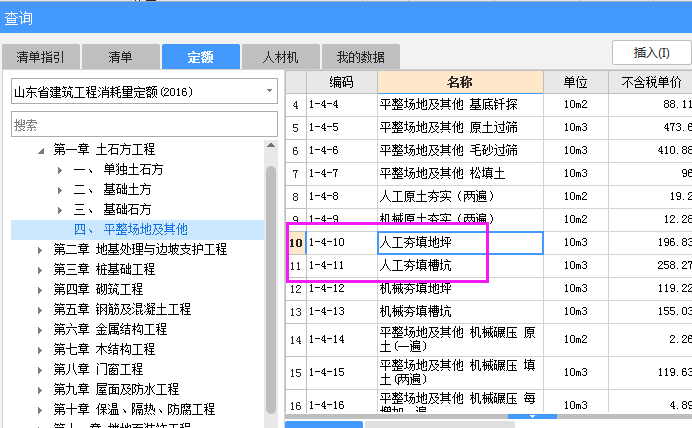
Task: Select 平整场地及其他 毛砂过筛 cell
Action: pos(460,151)
